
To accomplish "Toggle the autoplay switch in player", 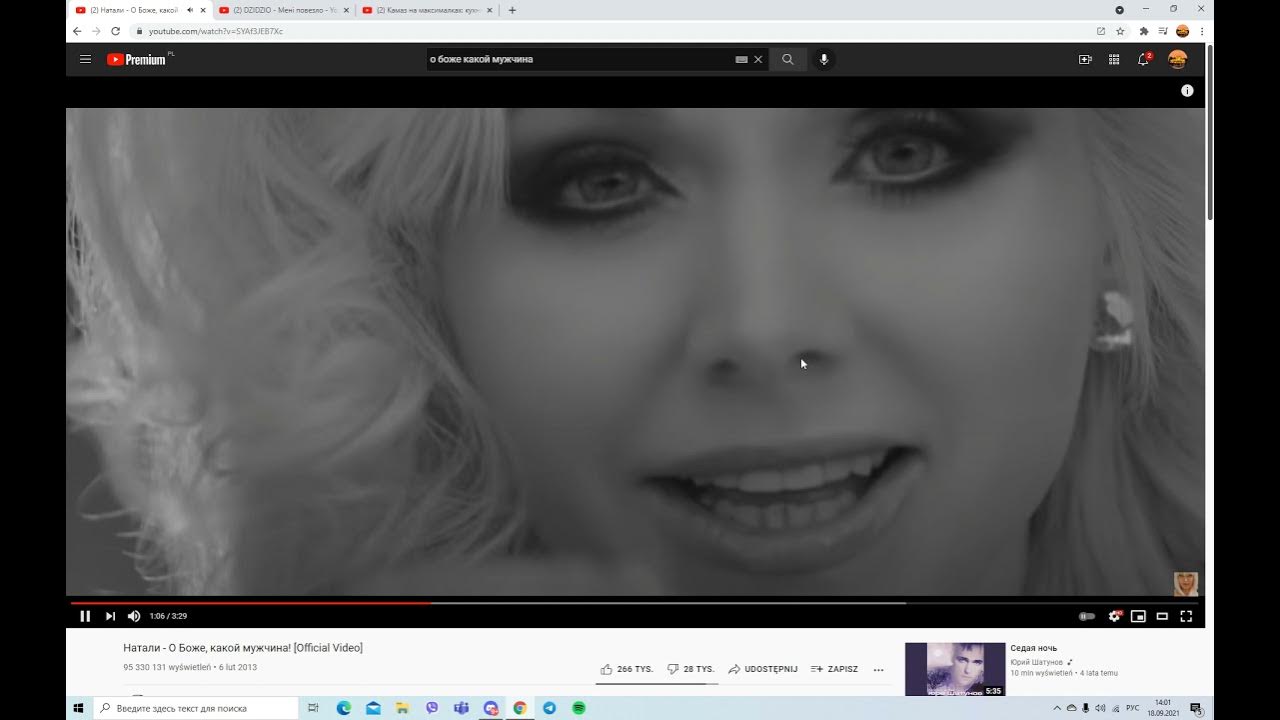I will (x=1087, y=617).
